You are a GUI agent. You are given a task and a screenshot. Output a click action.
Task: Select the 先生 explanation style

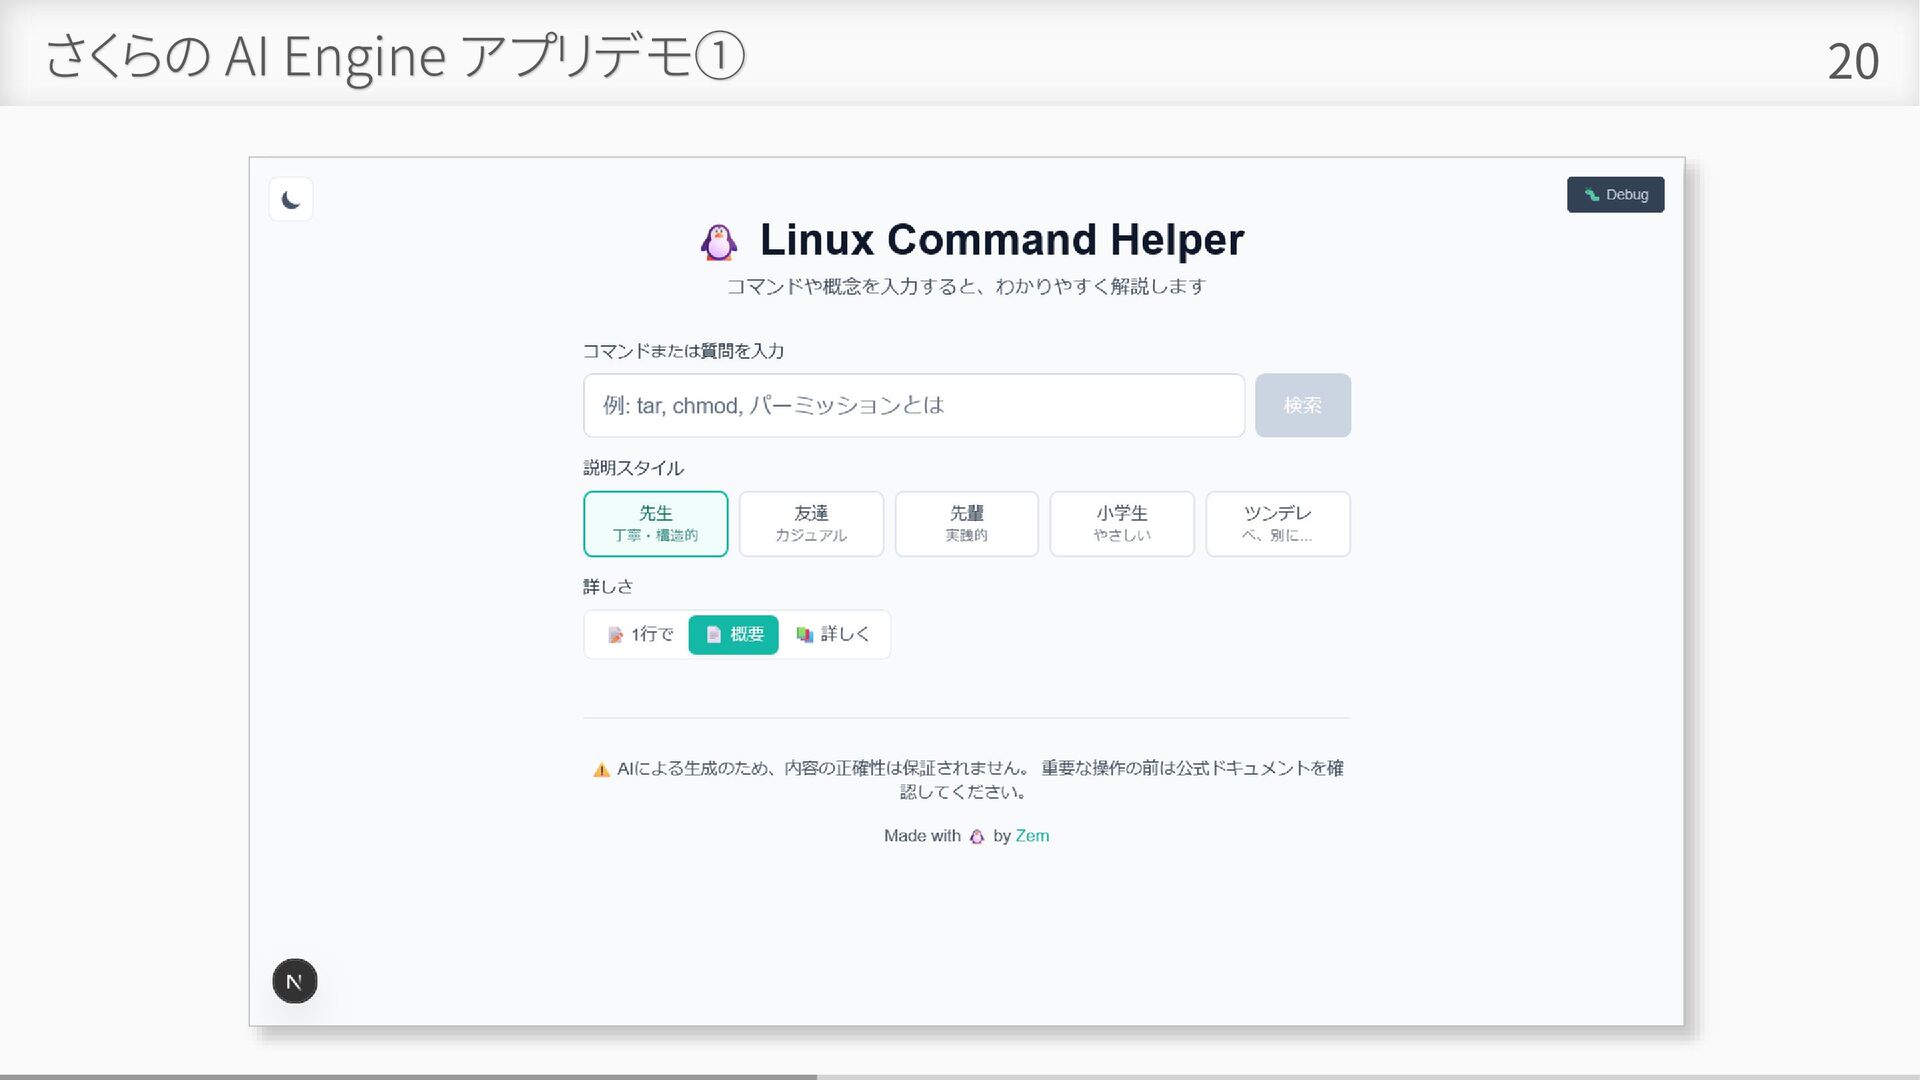click(x=656, y=523)
